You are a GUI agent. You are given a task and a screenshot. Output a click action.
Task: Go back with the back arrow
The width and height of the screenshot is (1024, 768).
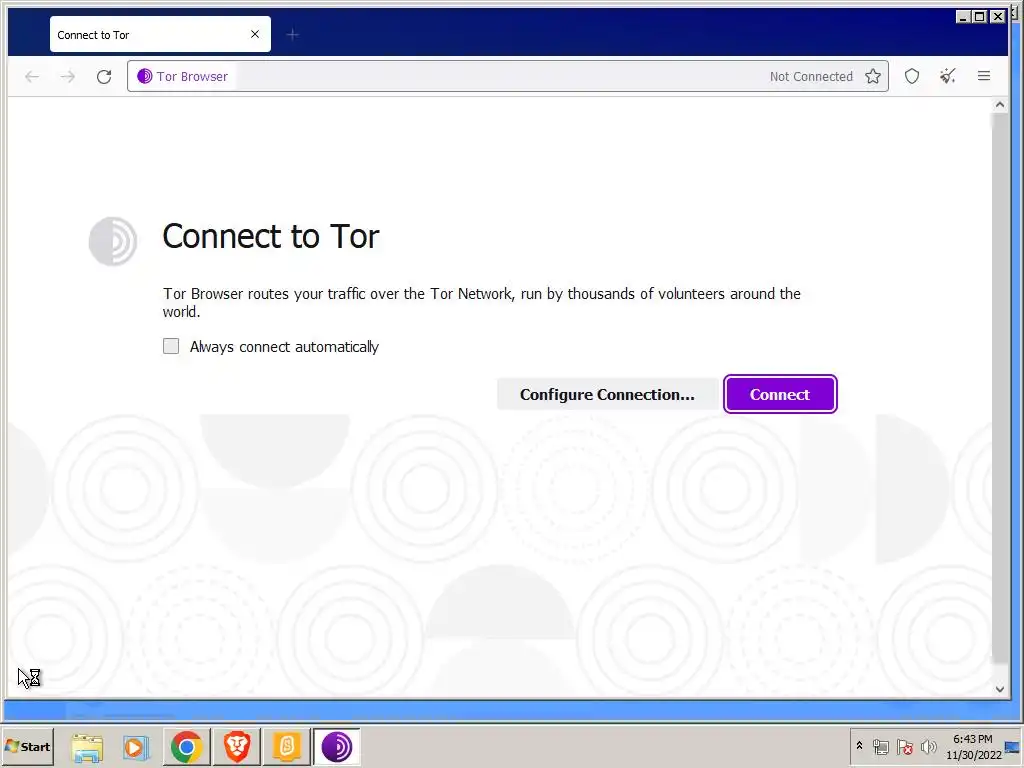coord(32,76)
